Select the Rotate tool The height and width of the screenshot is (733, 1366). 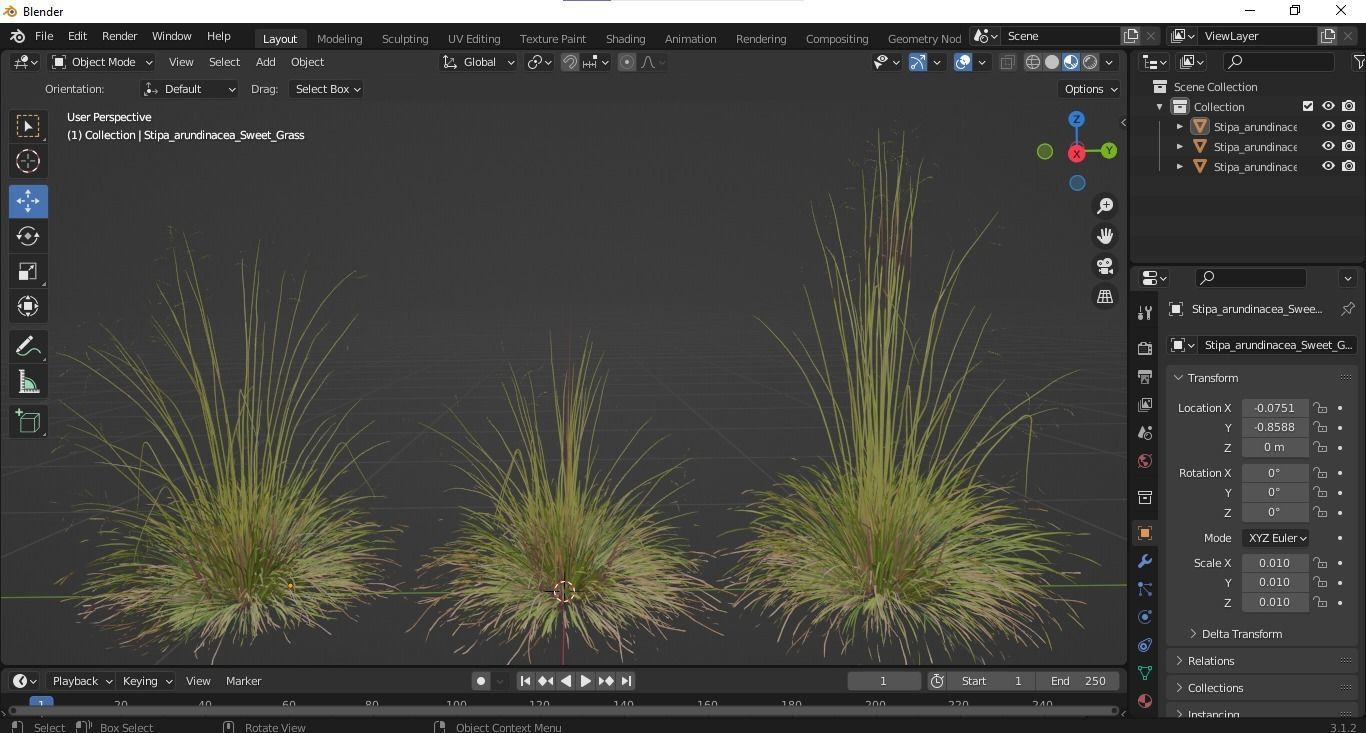coord(28,236)
